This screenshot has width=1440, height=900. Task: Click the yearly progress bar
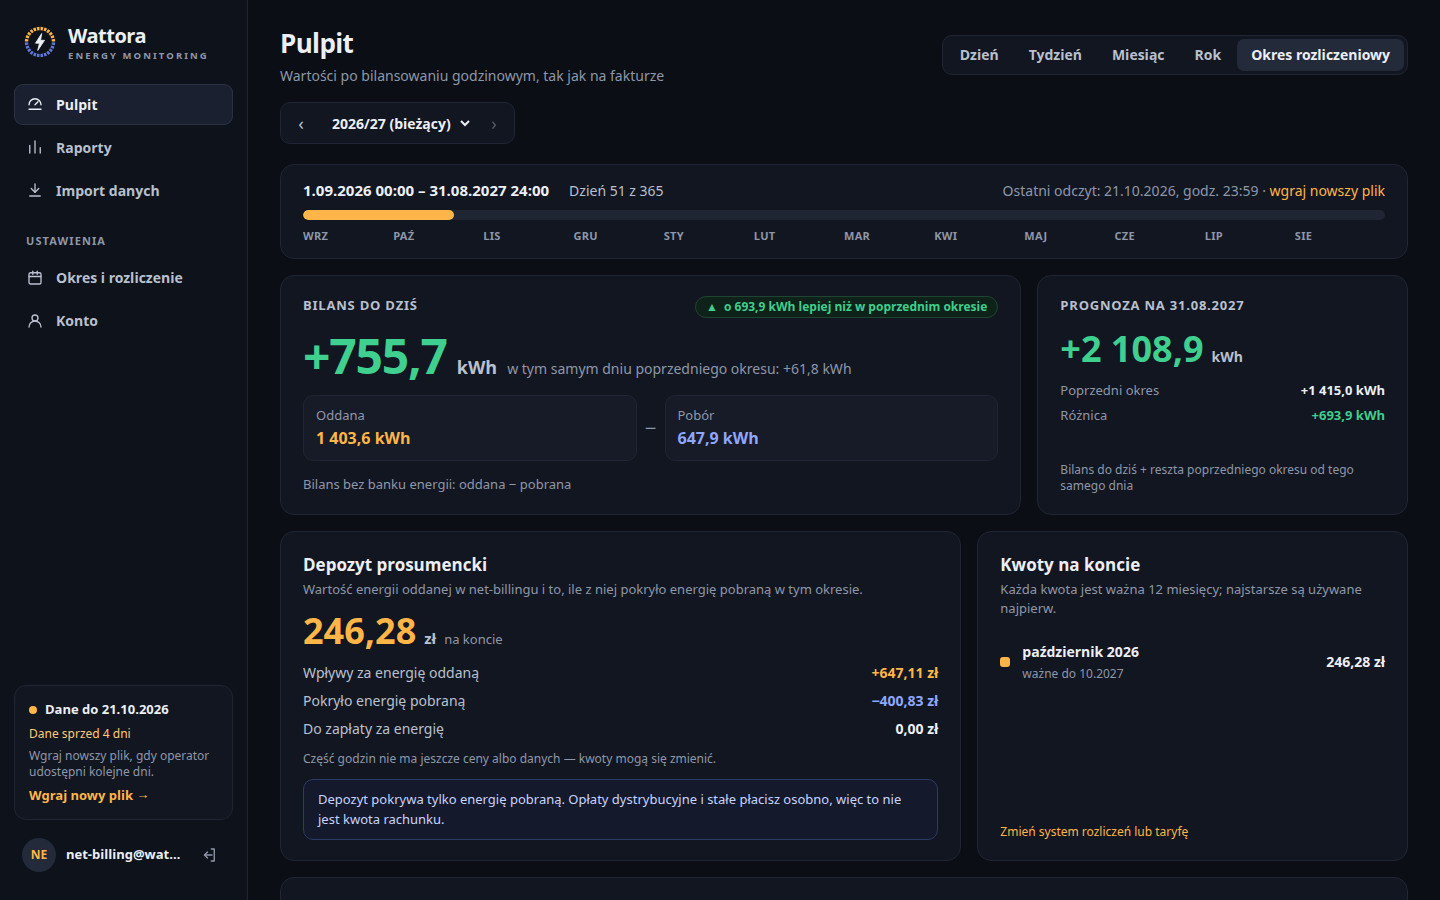(x=844, y=215)
